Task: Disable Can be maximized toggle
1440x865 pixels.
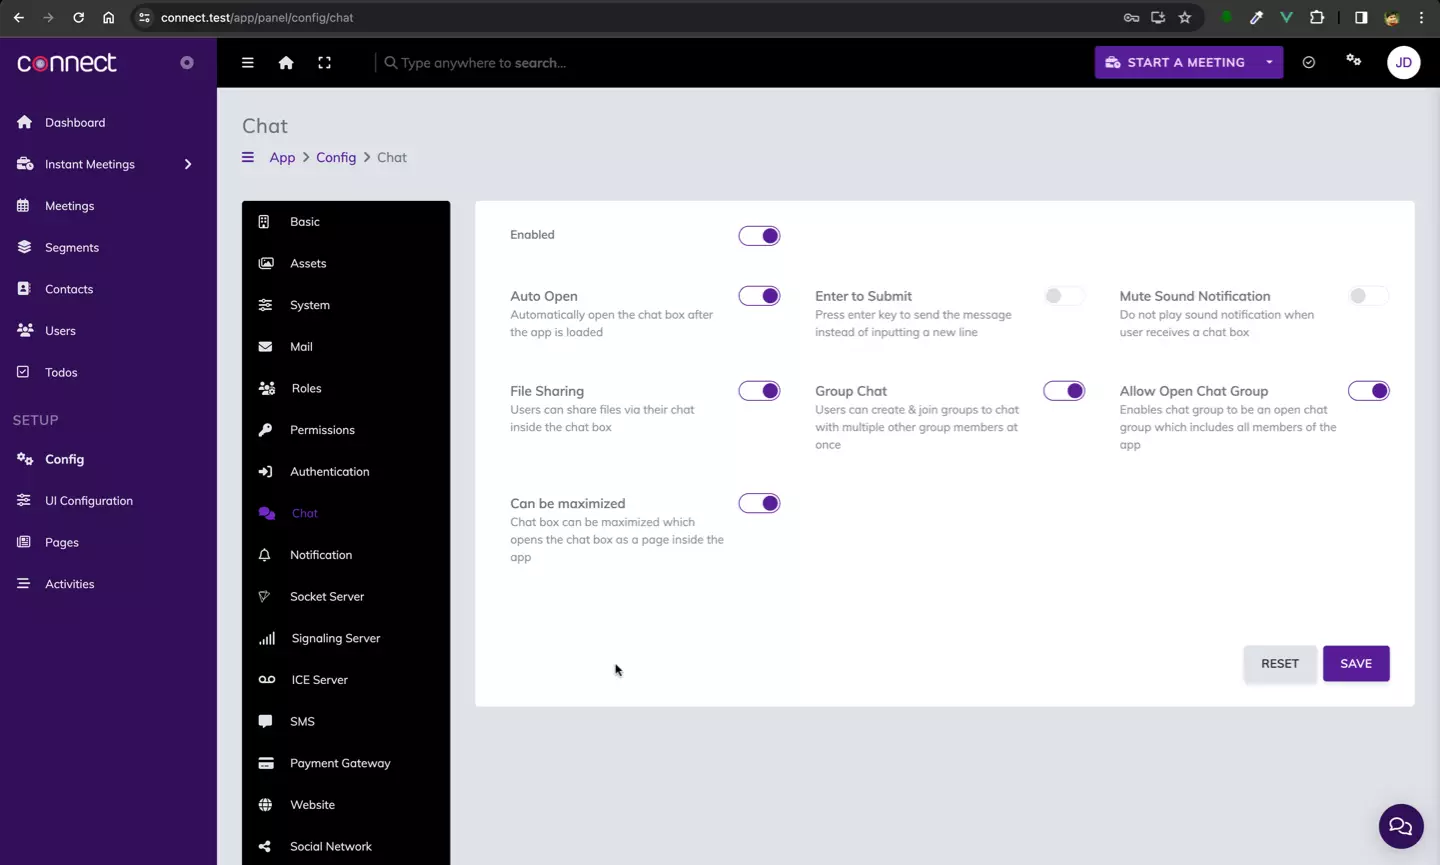Action: coord(759,503)
